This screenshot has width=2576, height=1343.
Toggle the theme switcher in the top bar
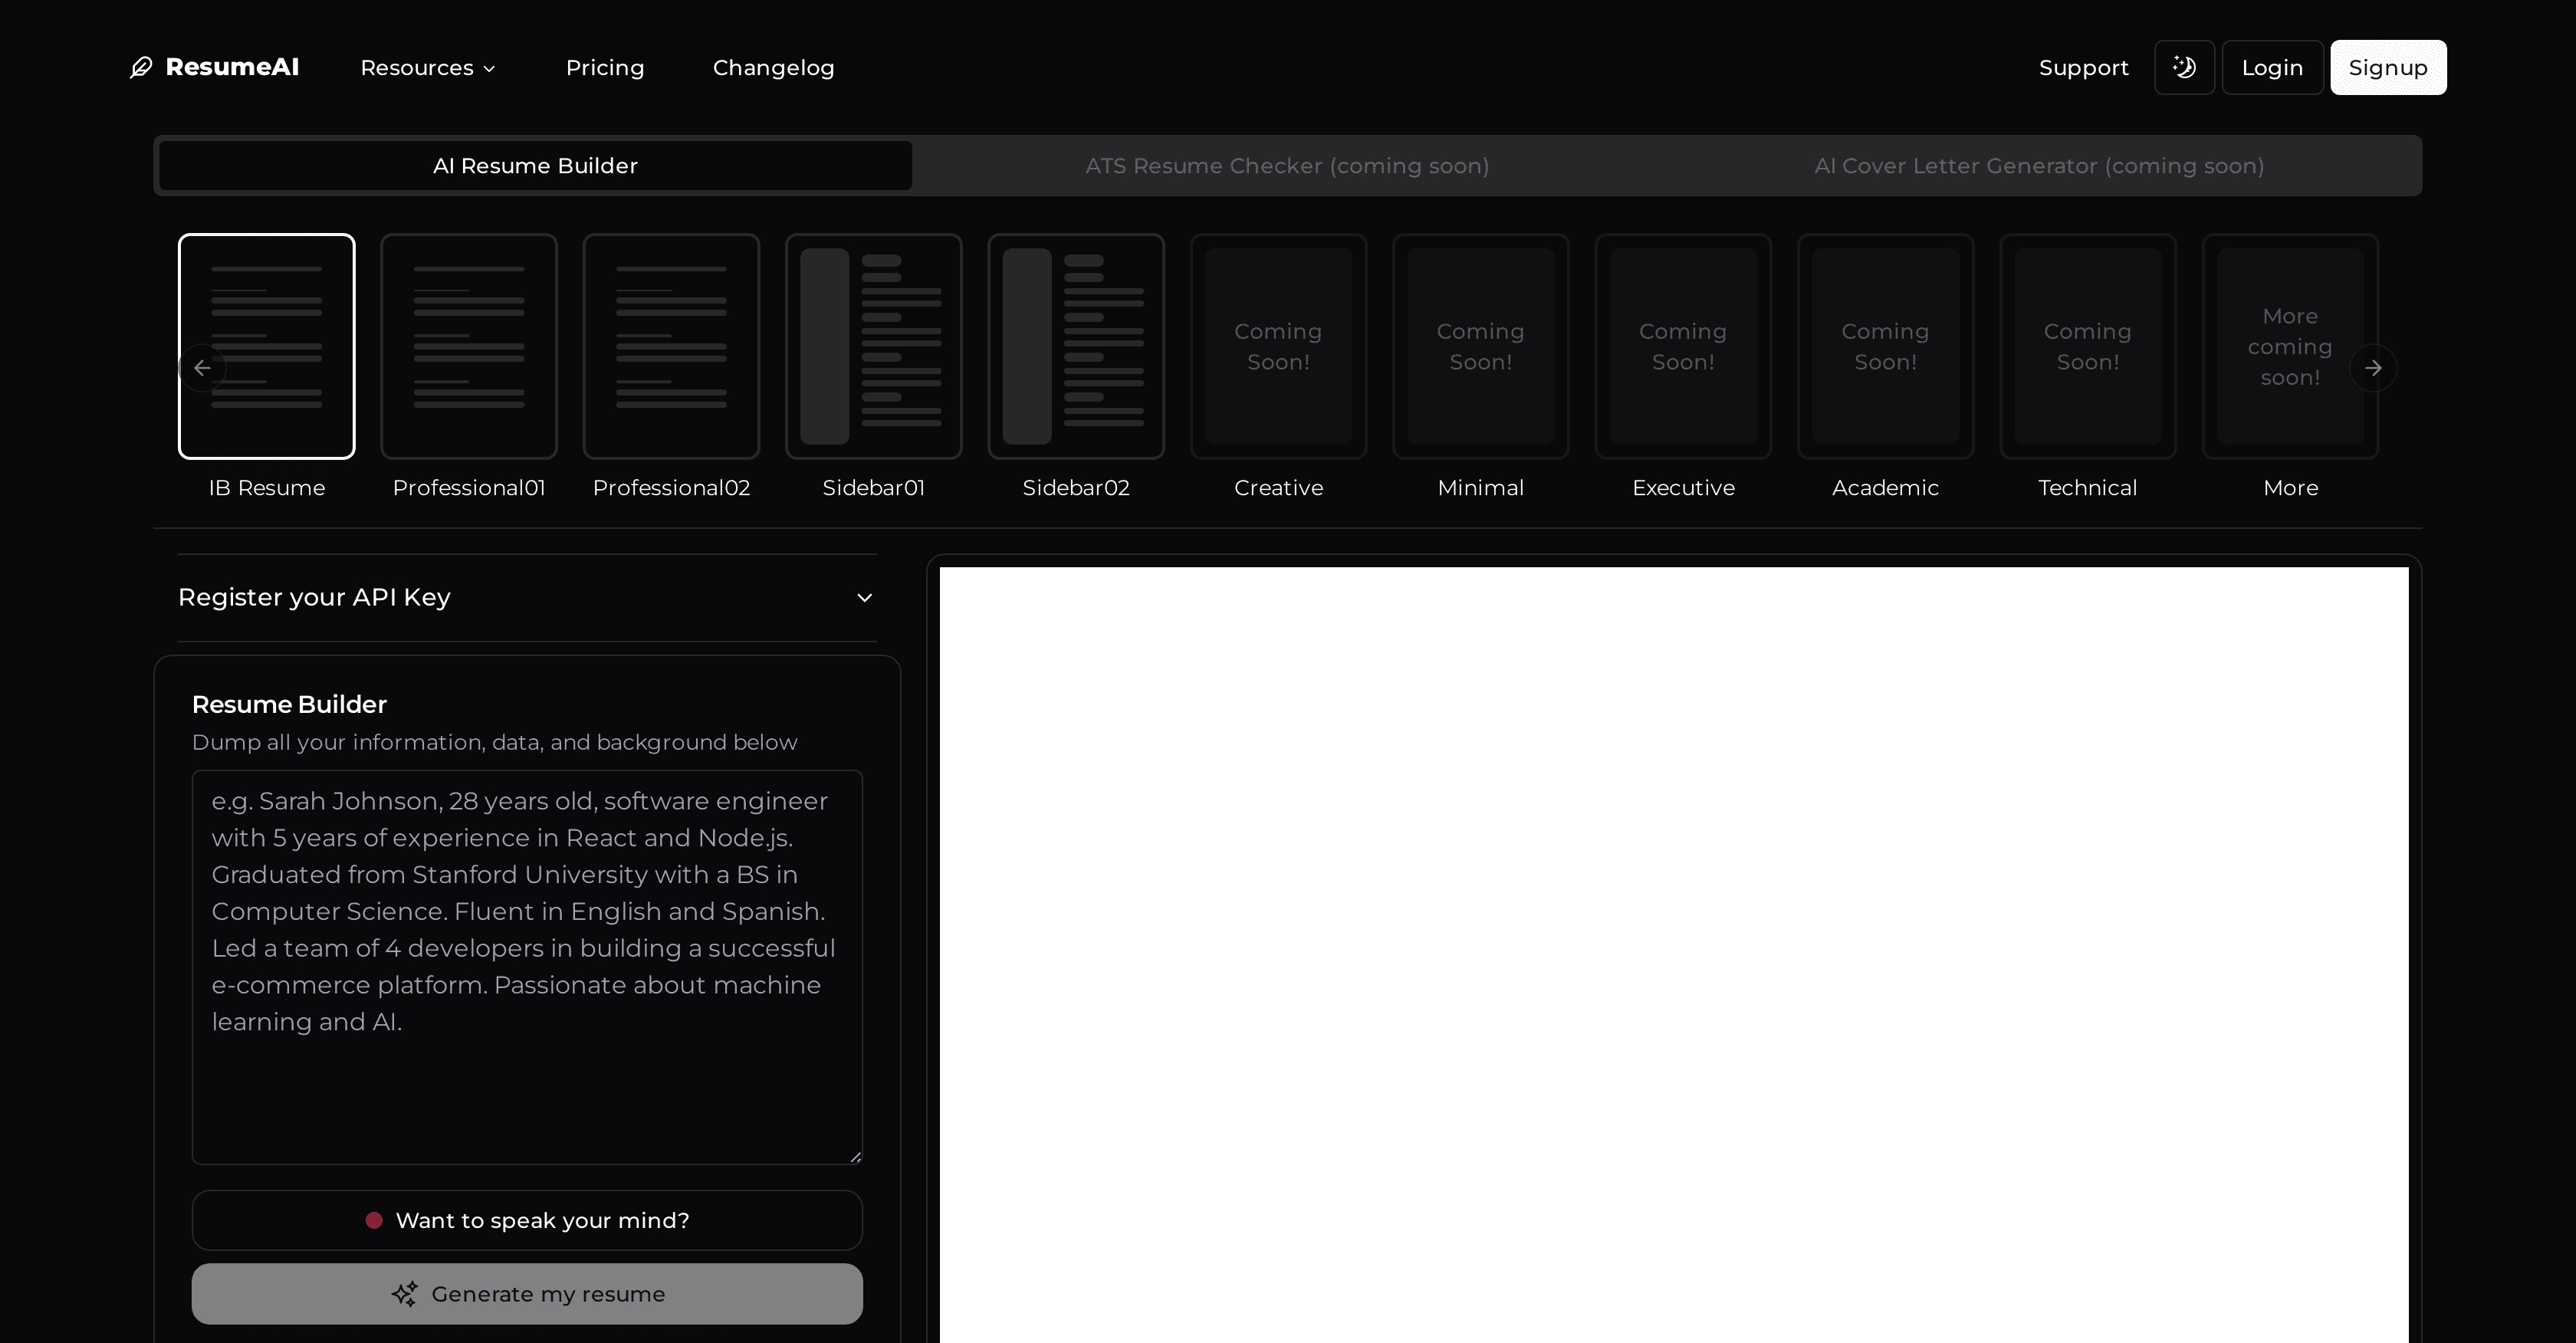[x=2184, y=67]
